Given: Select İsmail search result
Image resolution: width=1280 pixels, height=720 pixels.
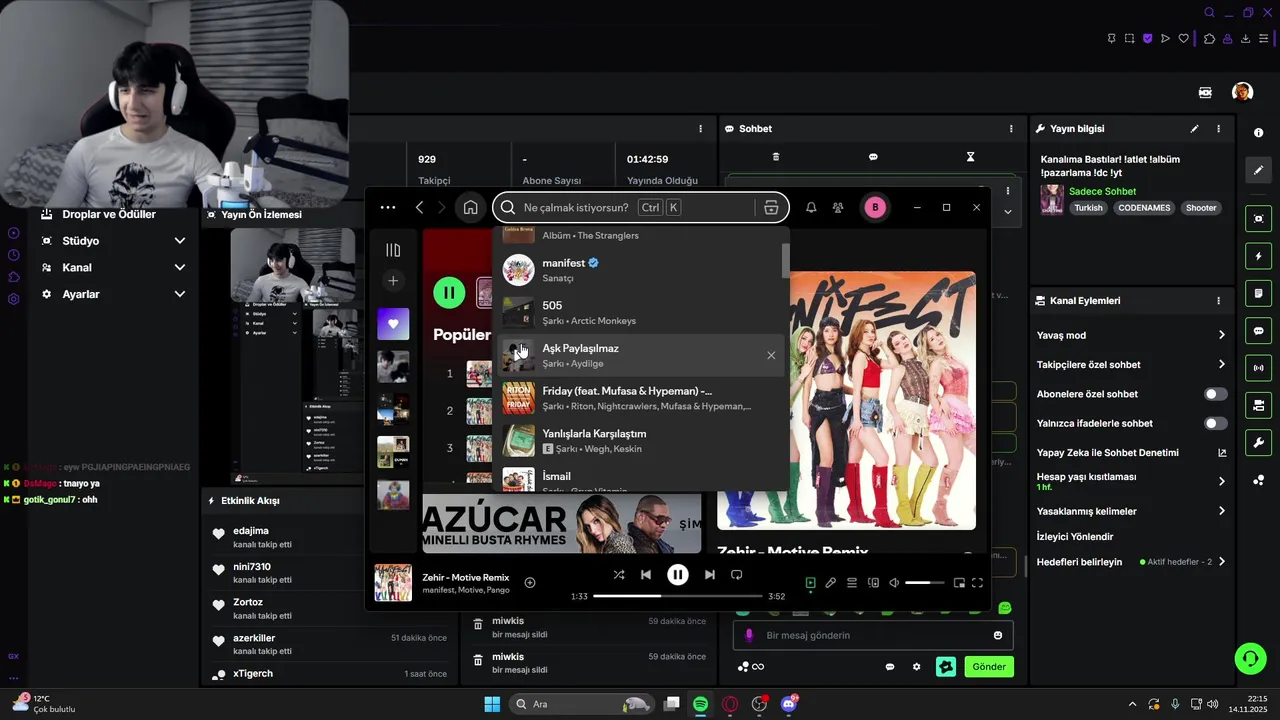Looking at the screenshot, I should point(640,479).
